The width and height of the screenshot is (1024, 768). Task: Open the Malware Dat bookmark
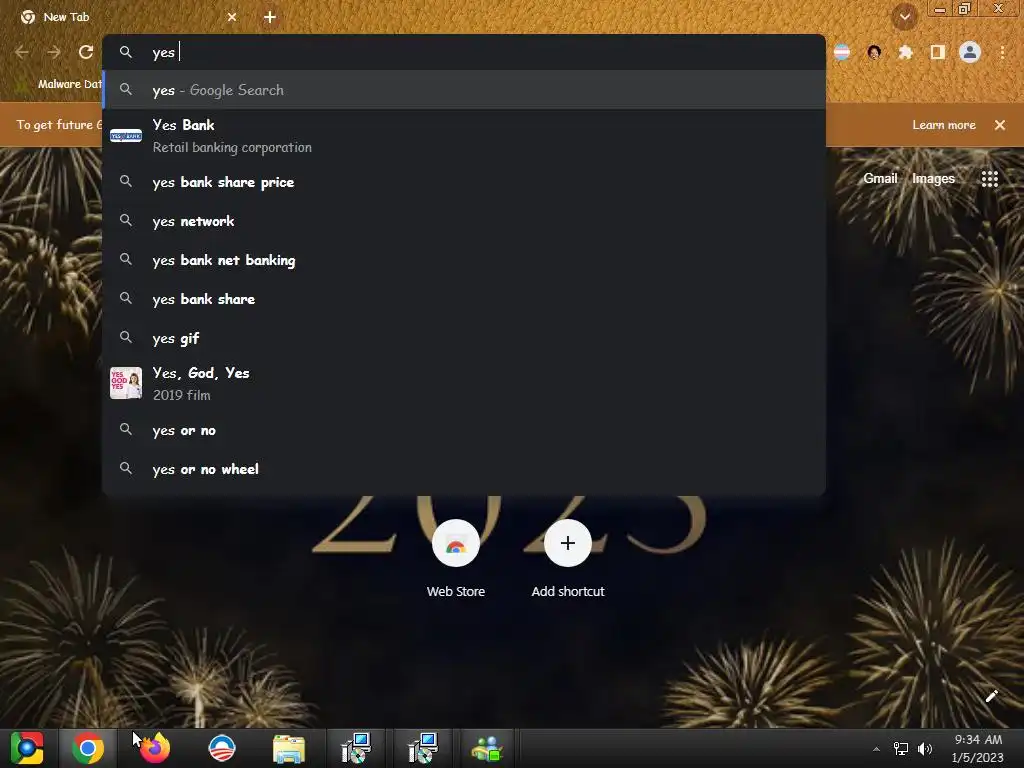point(59,84)
